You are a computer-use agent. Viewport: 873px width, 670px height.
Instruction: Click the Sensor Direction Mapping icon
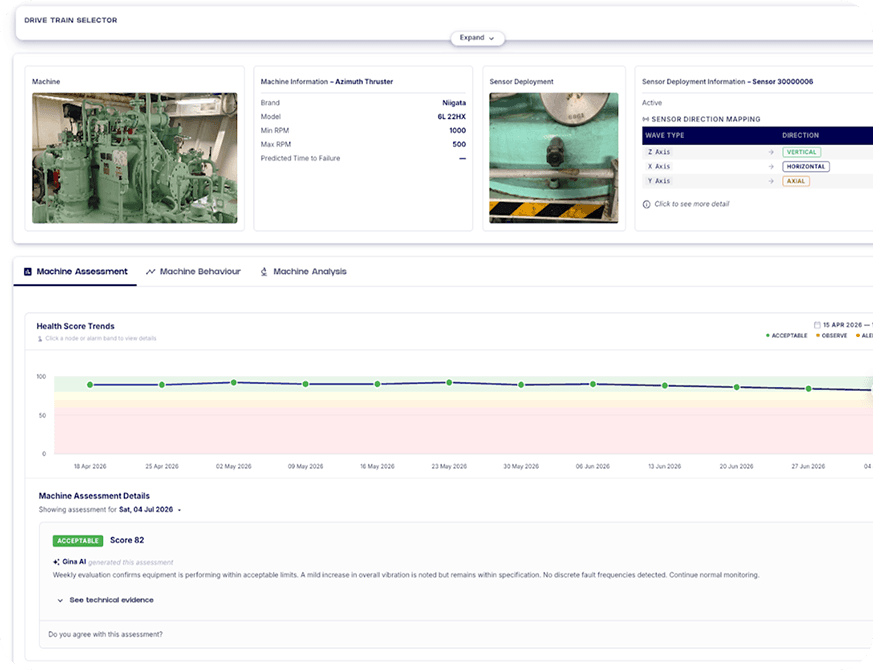click(645, 119)
